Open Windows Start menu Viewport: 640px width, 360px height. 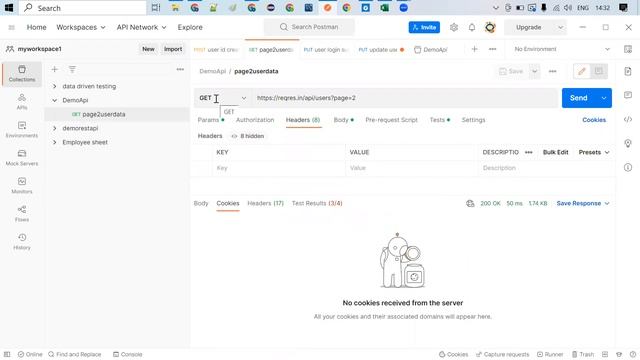[9, 8]
